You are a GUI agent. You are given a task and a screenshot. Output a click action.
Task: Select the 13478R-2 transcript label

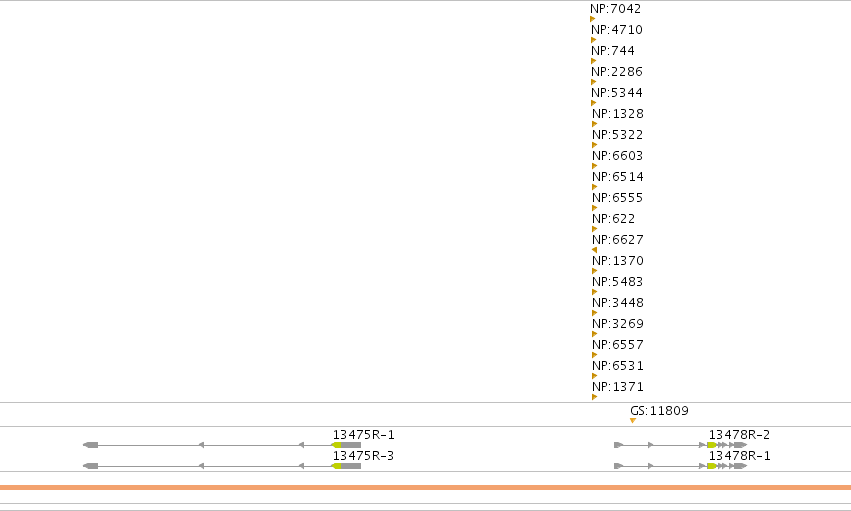[x=739, y=435]
